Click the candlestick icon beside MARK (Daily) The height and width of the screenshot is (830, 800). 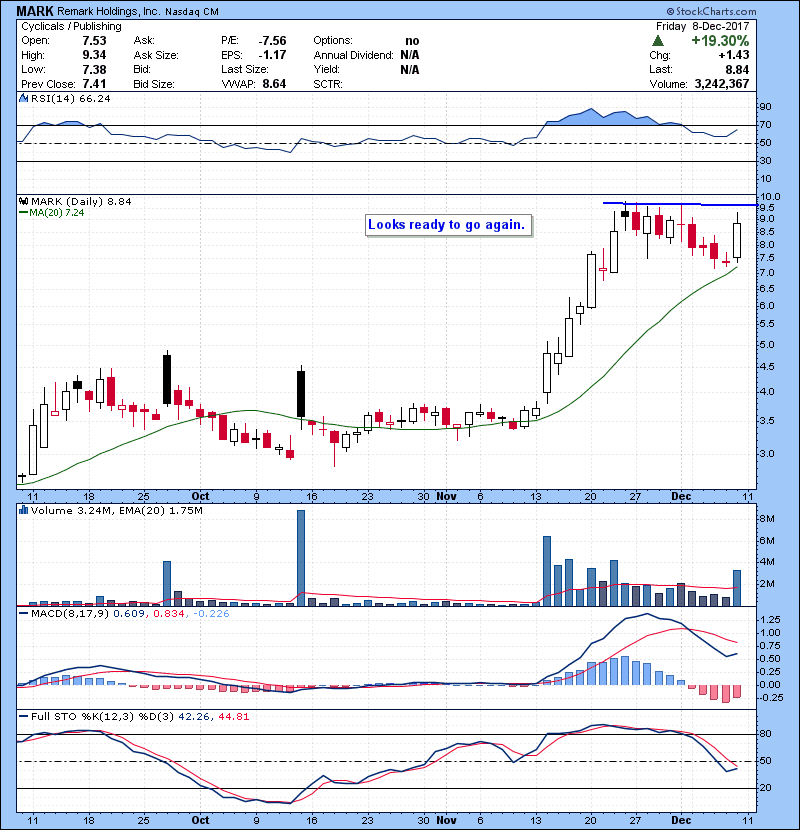(x=23, y=201)
